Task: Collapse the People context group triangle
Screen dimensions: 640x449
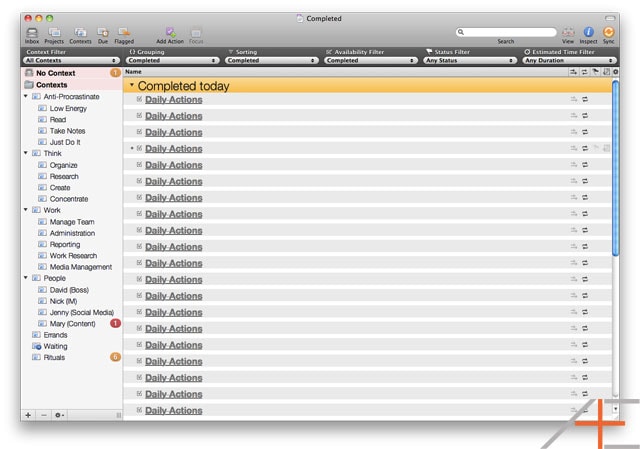Action: coord(26,278)
